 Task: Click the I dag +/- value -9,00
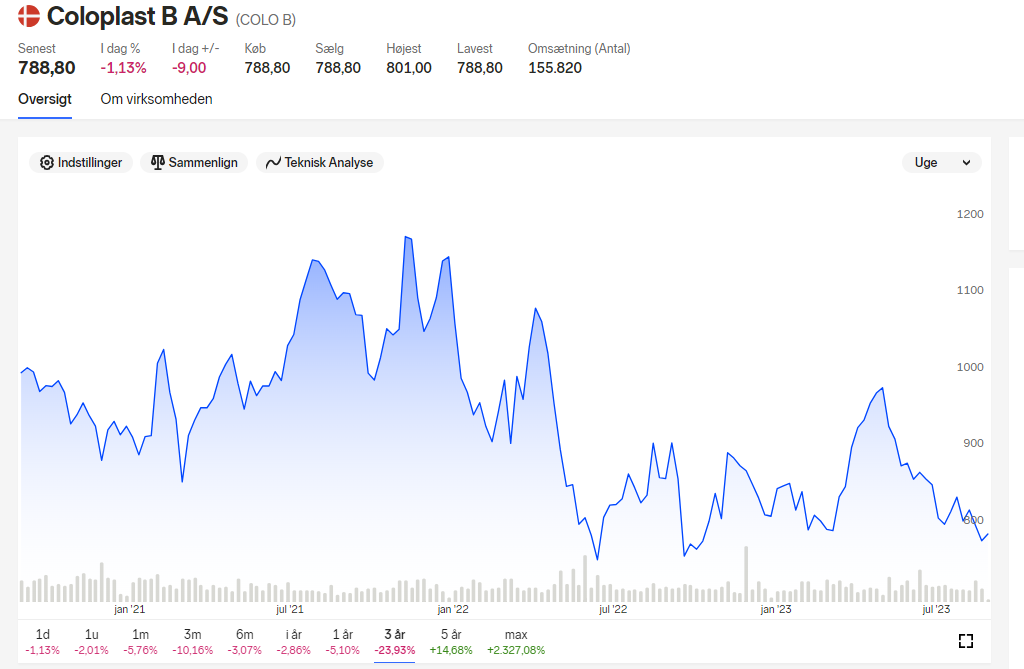[189, 68]
